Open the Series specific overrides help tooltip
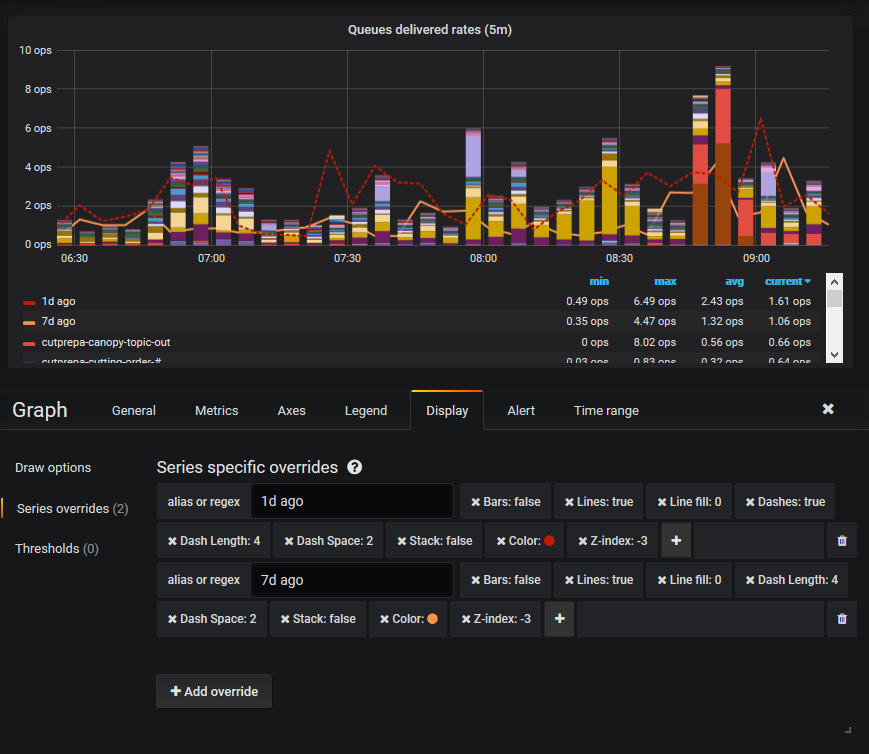The height and width of the screenshot is (754, 869). (x=357, y=467)
